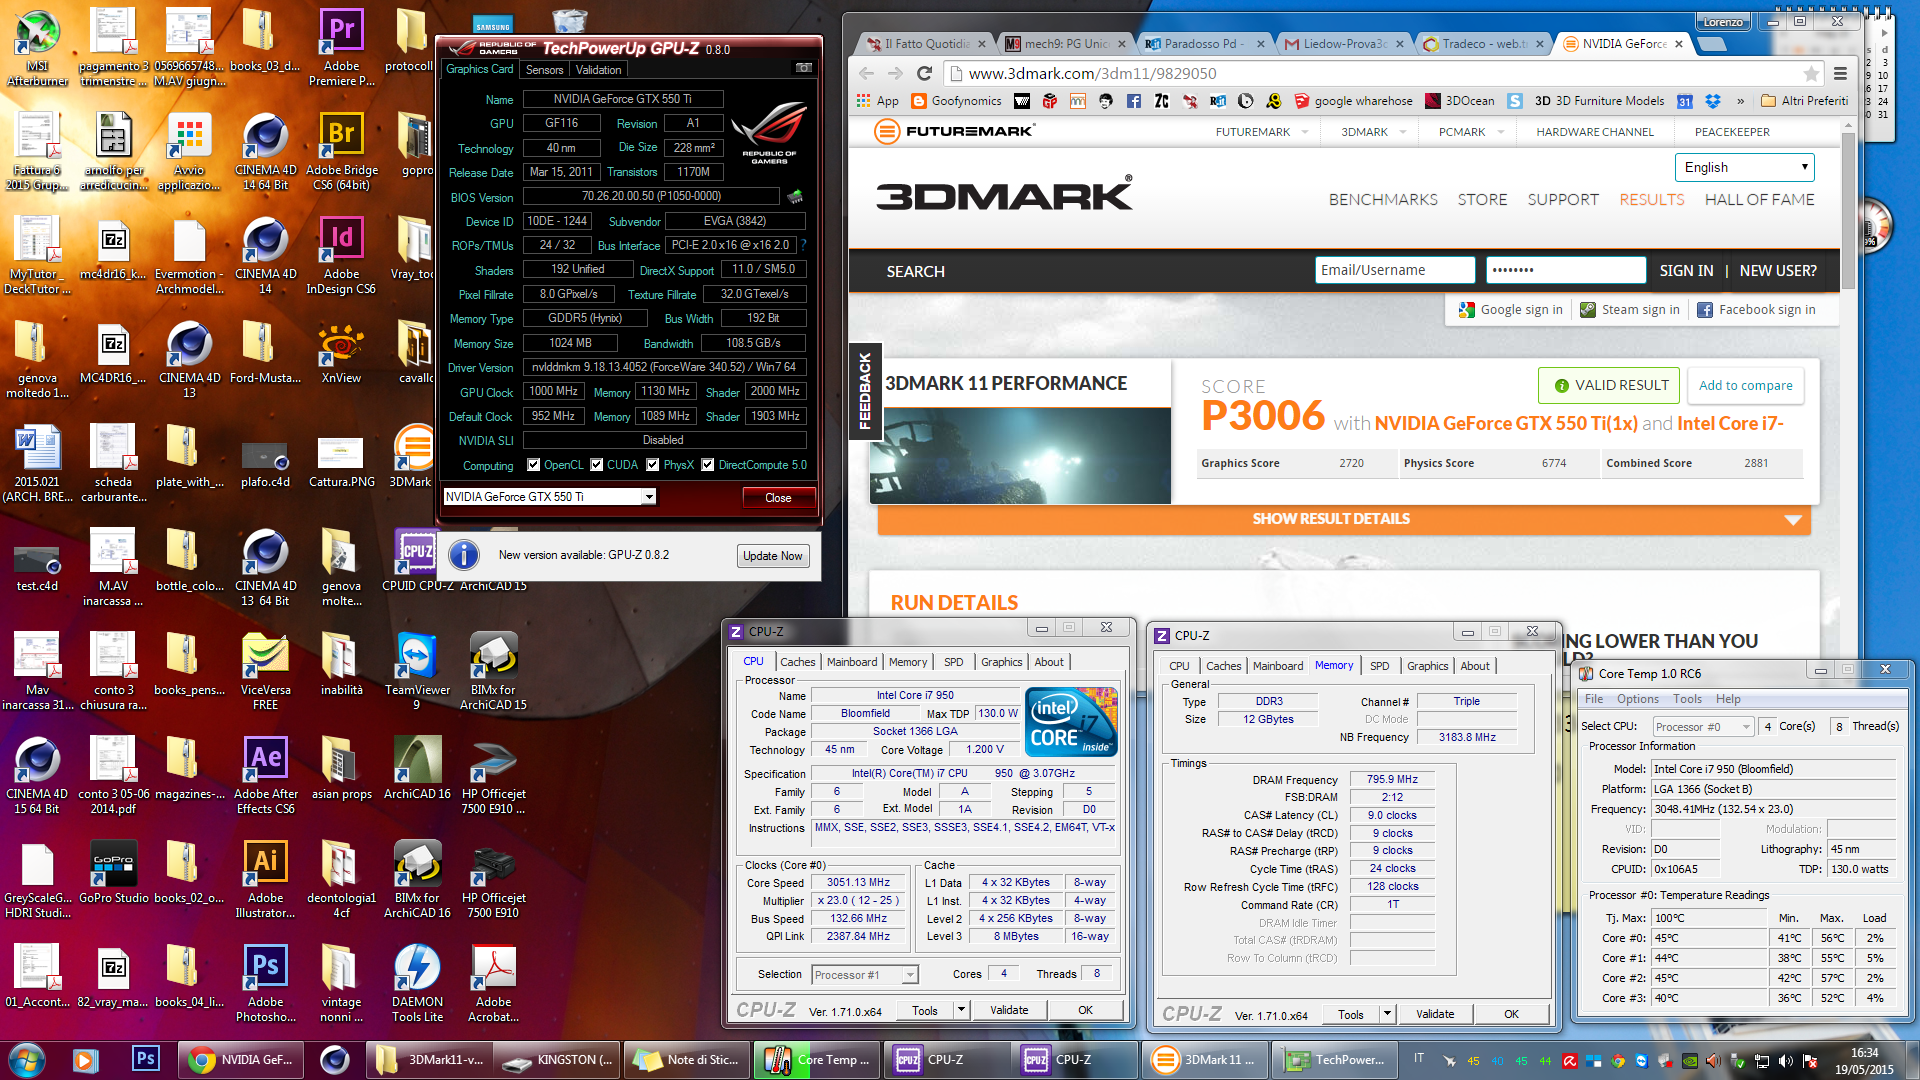Viewport: 1920px width, 1080px height.
Task: Click Update Now for GPU-Z
Action: pyautogui.click(x=772, y=556)
